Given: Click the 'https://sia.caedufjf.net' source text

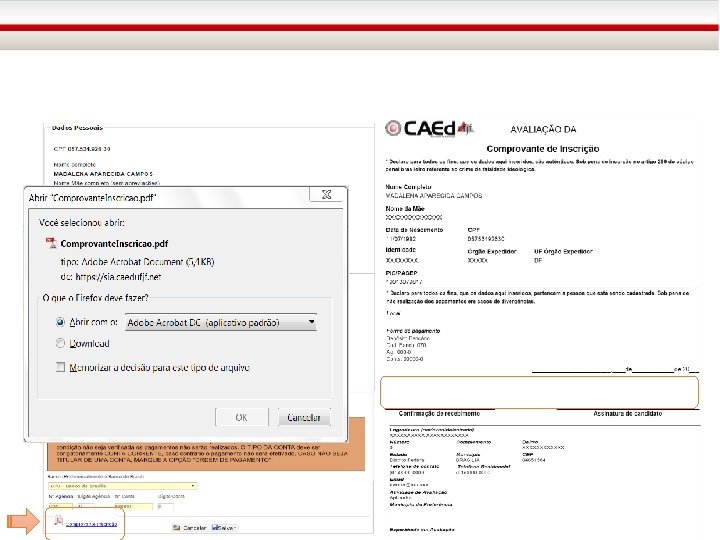Looking at the screenshot, I should pyautogui.click(x=118, y=277).
